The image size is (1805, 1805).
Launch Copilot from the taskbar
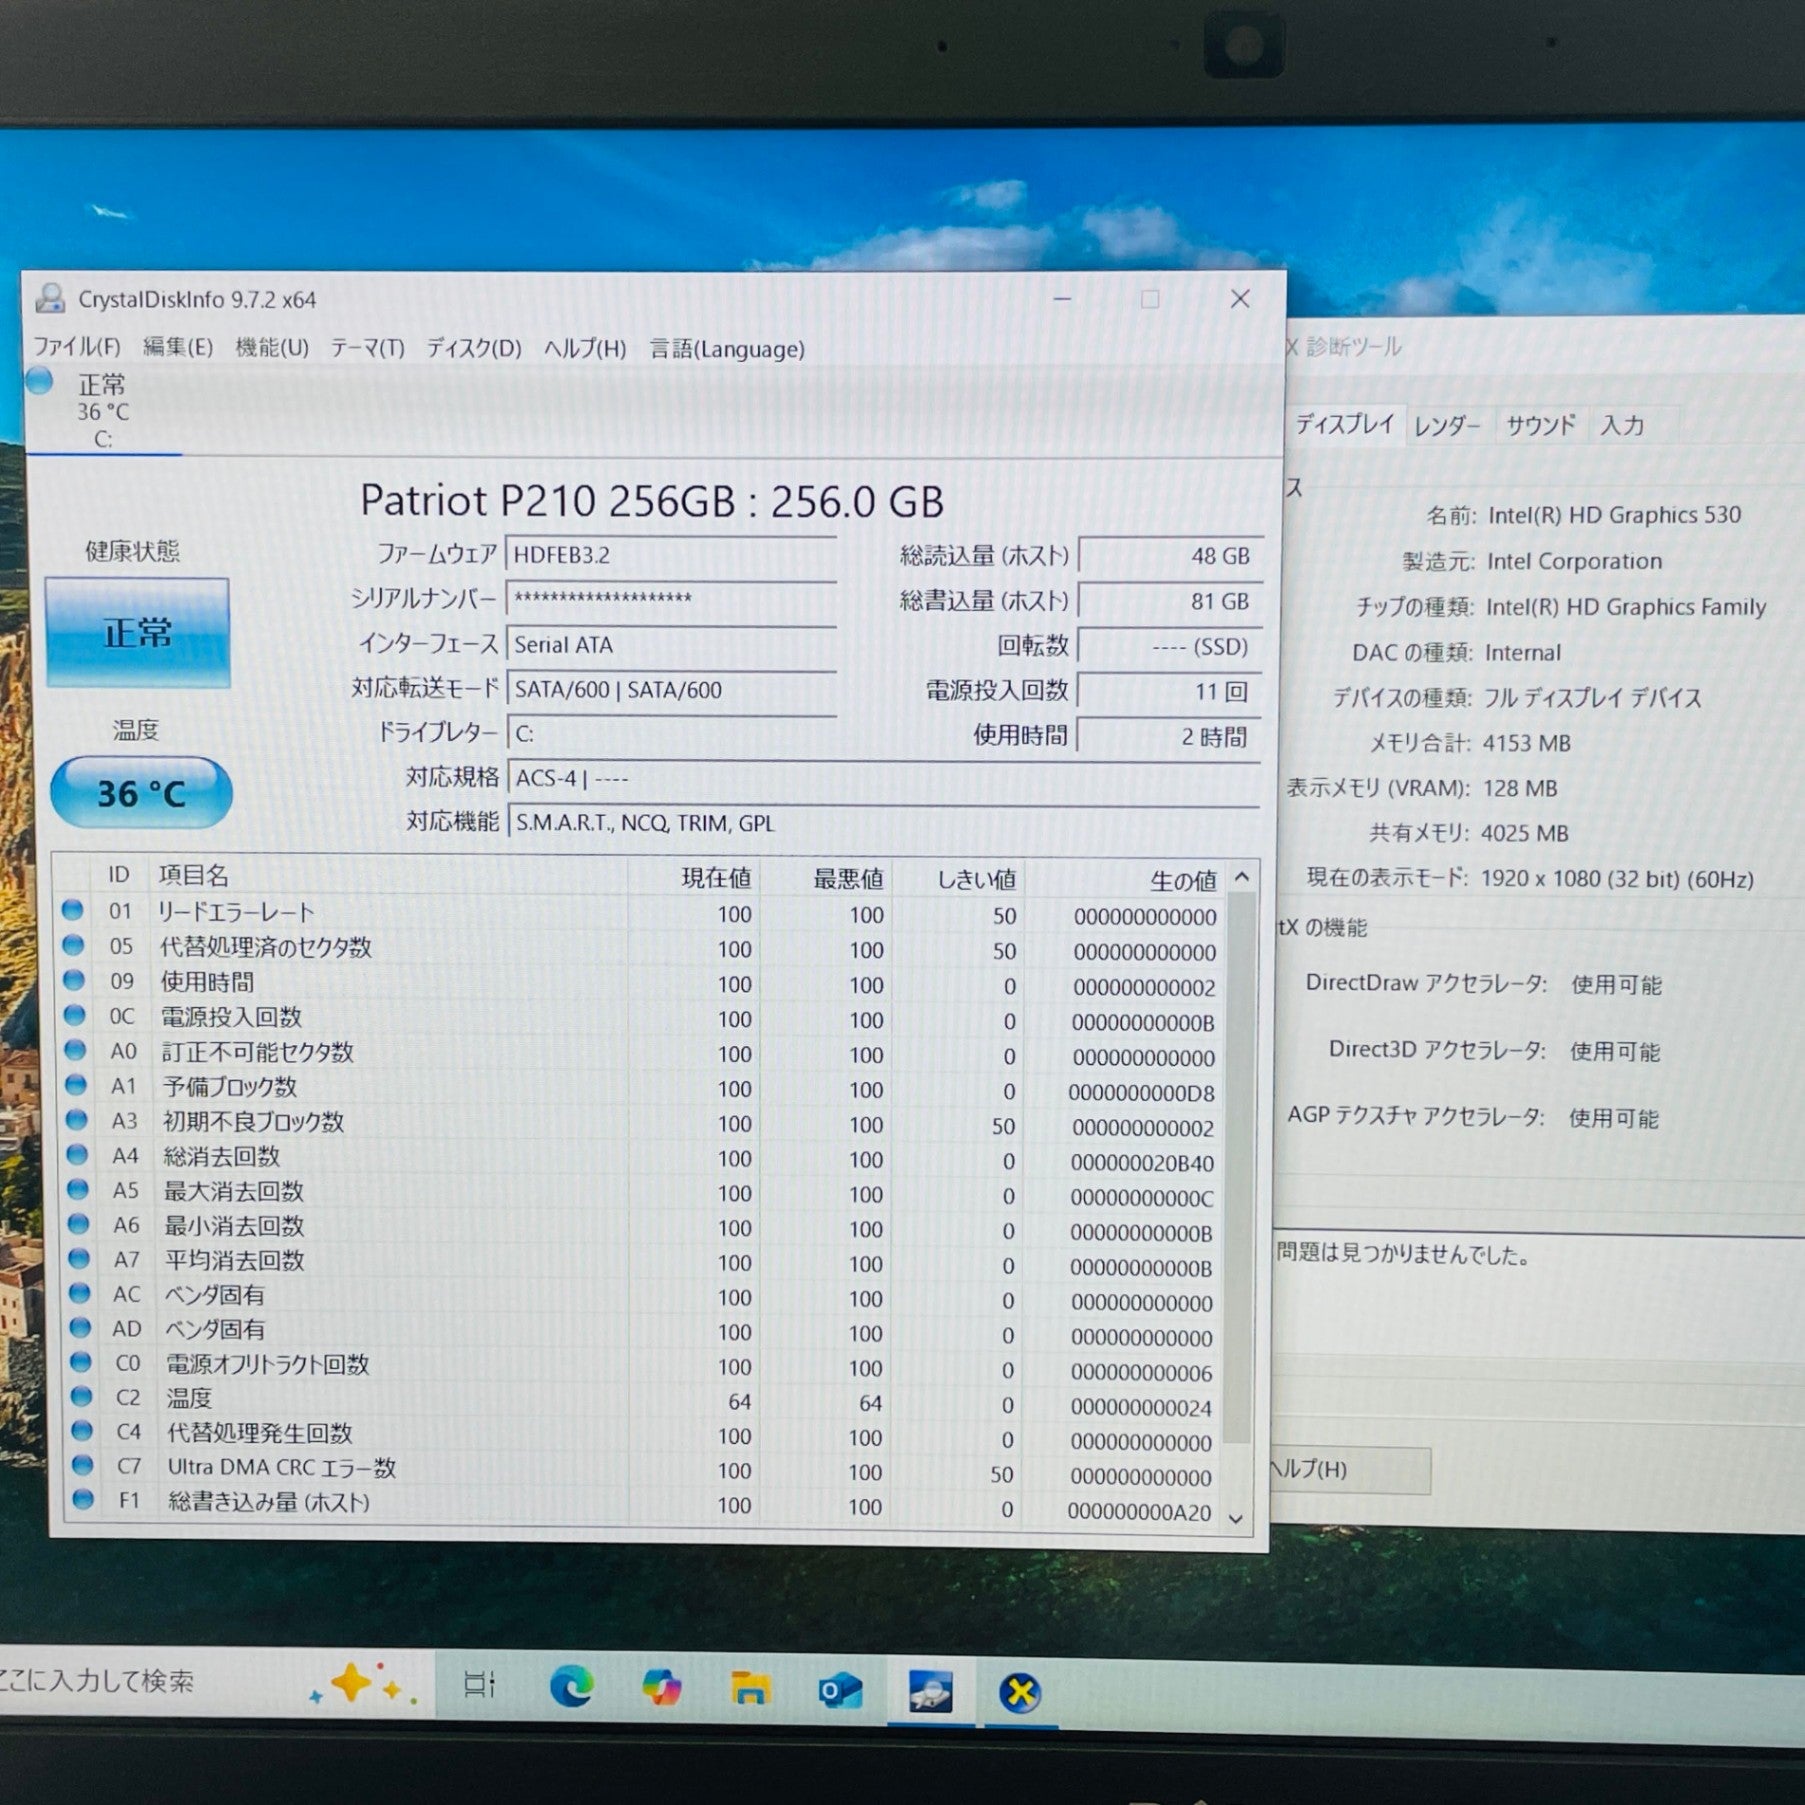click(x=661, y=1688)
